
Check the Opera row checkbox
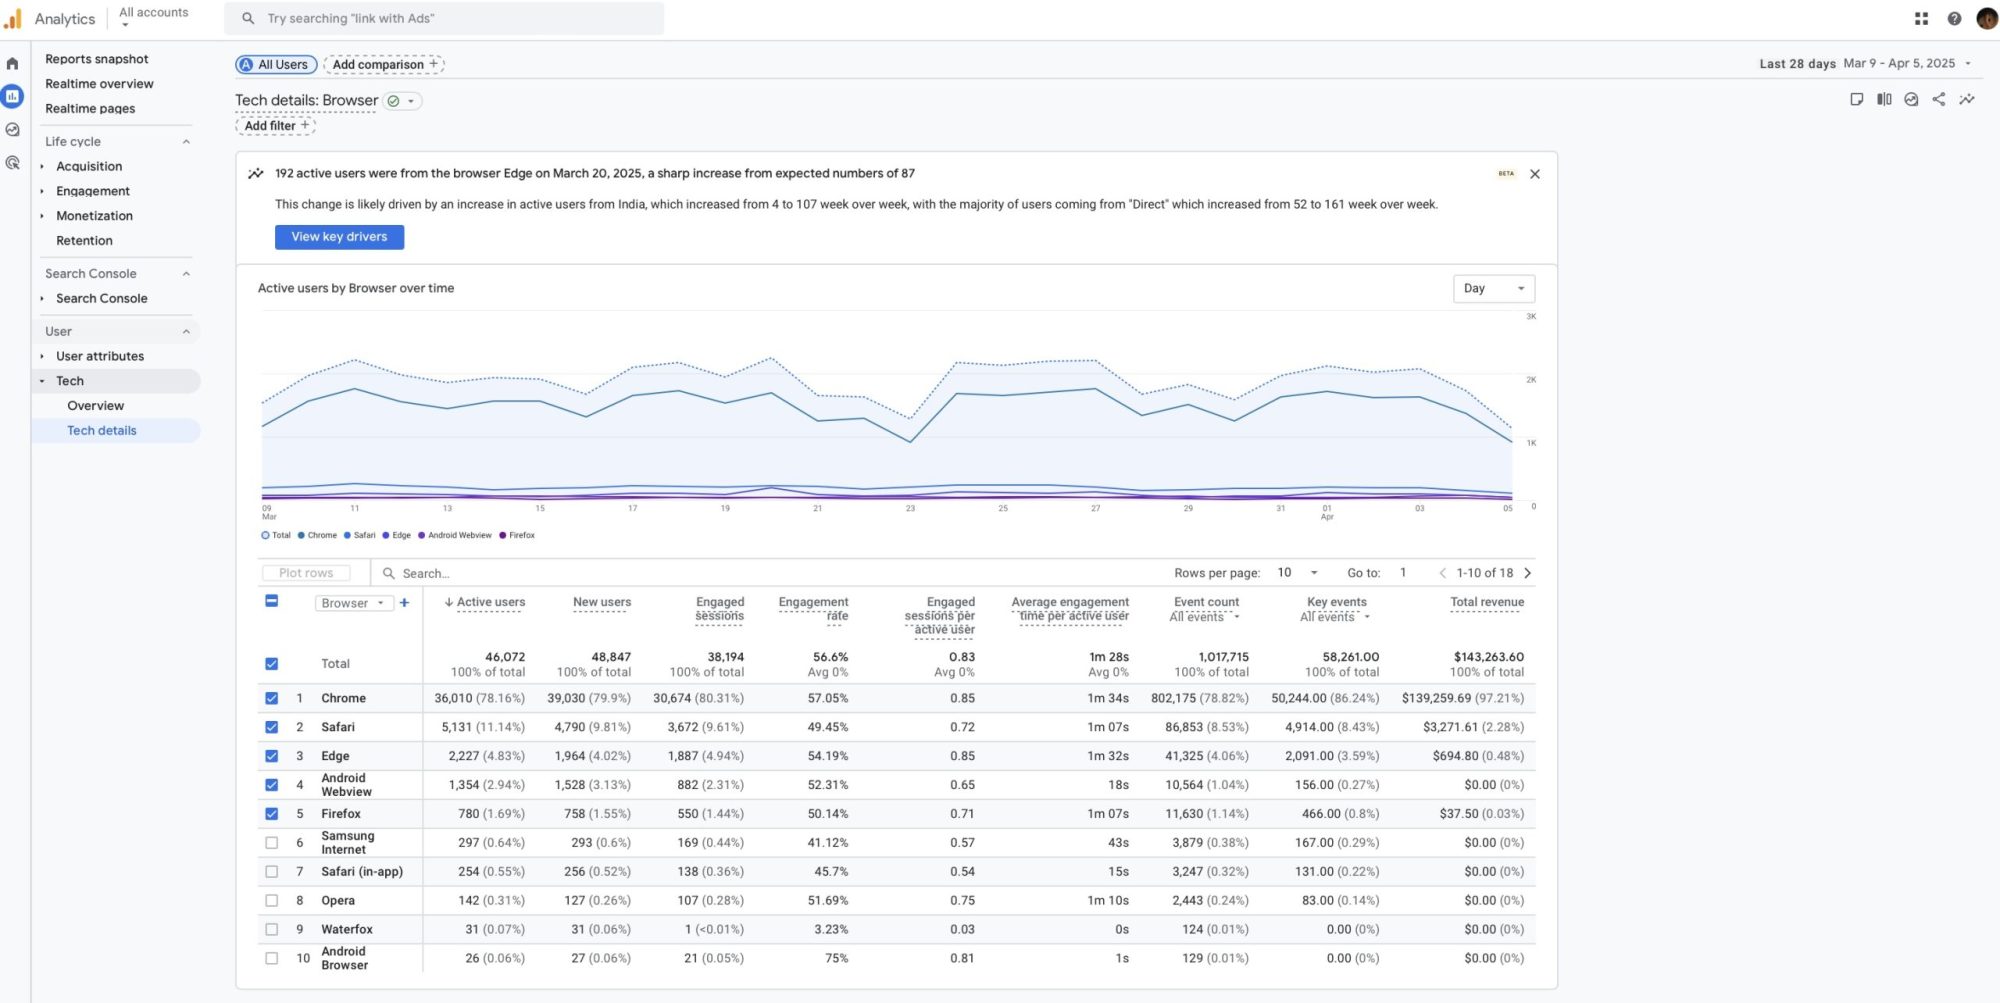click(271, 901)
